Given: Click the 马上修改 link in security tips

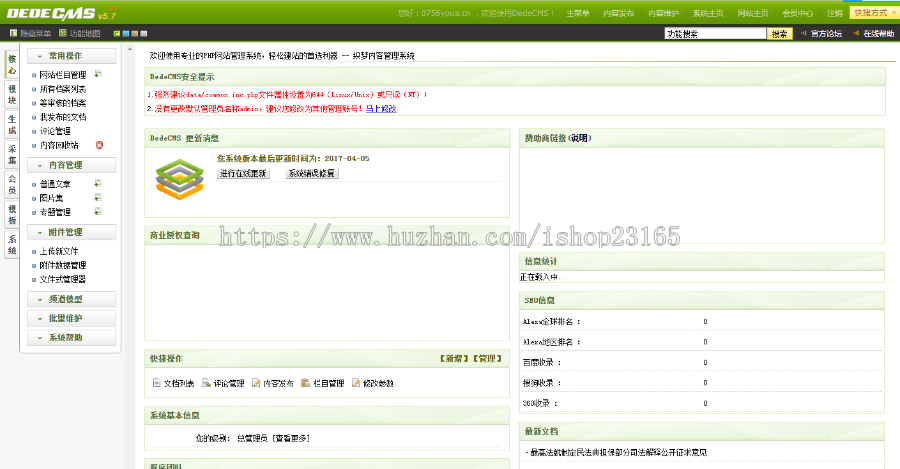Looking at the screenshot, I should [381, 108].
